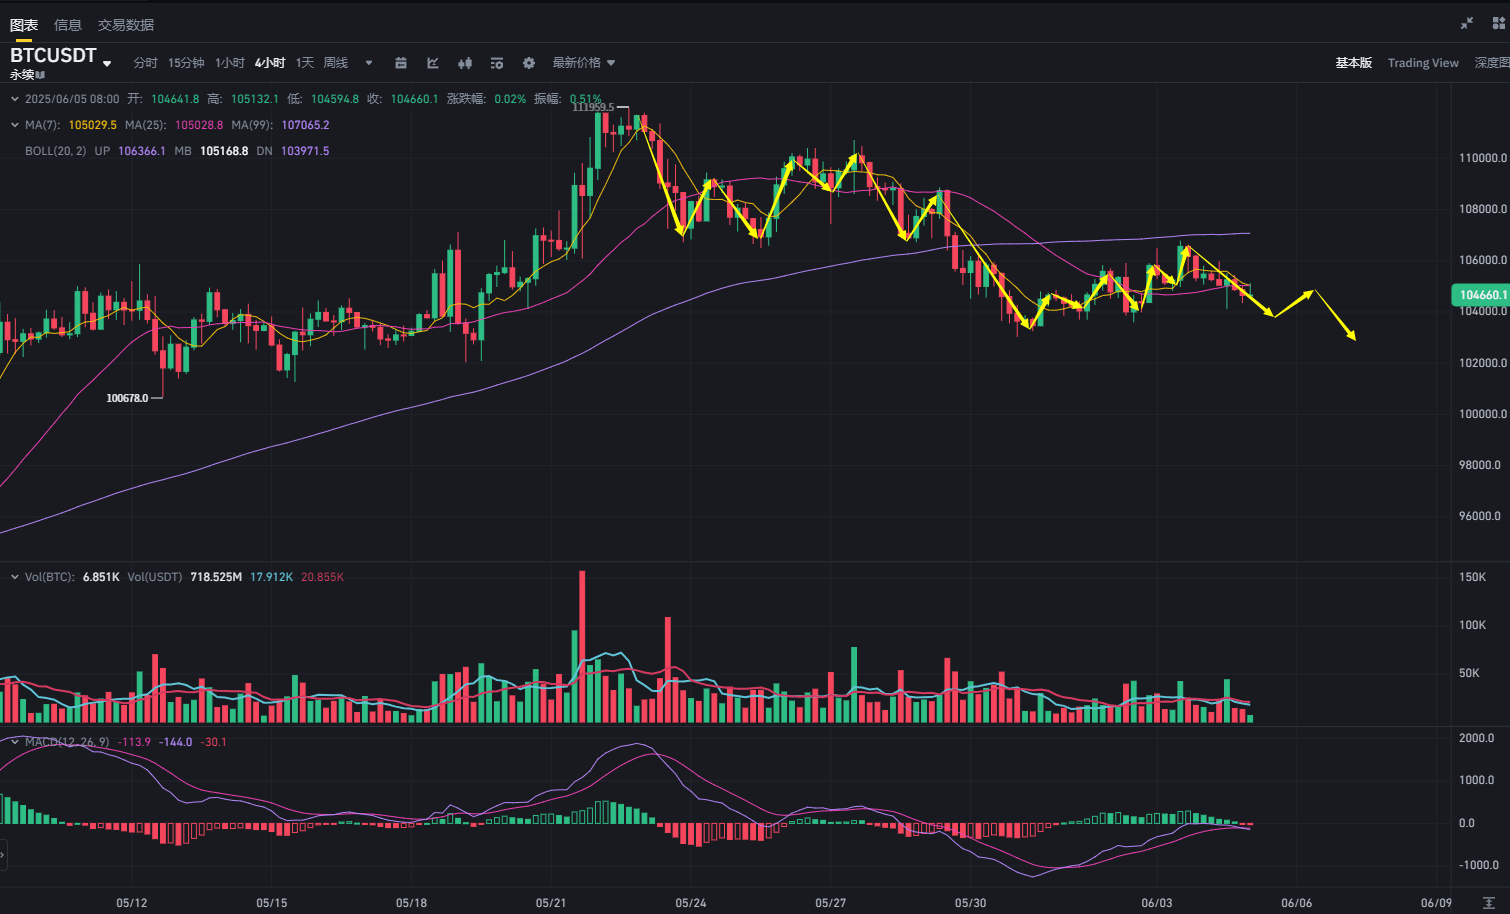
Task: Select the 4小时 interval
Action: coord(270,63)
